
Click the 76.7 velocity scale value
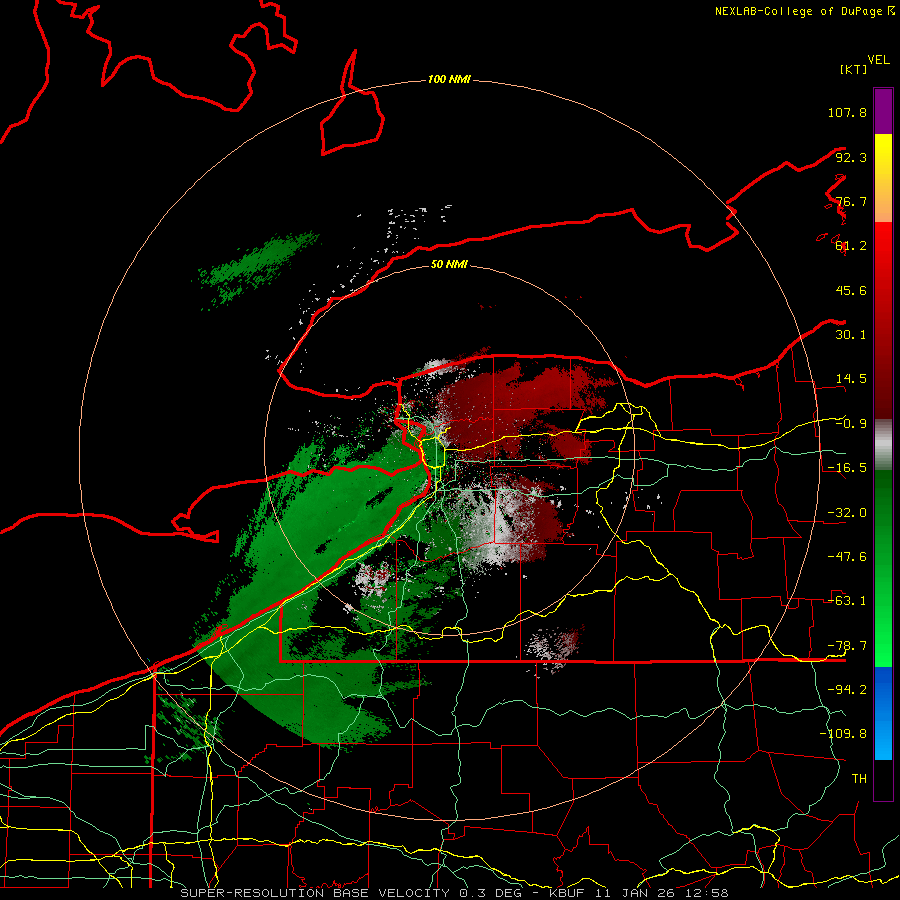pos(851,201)
